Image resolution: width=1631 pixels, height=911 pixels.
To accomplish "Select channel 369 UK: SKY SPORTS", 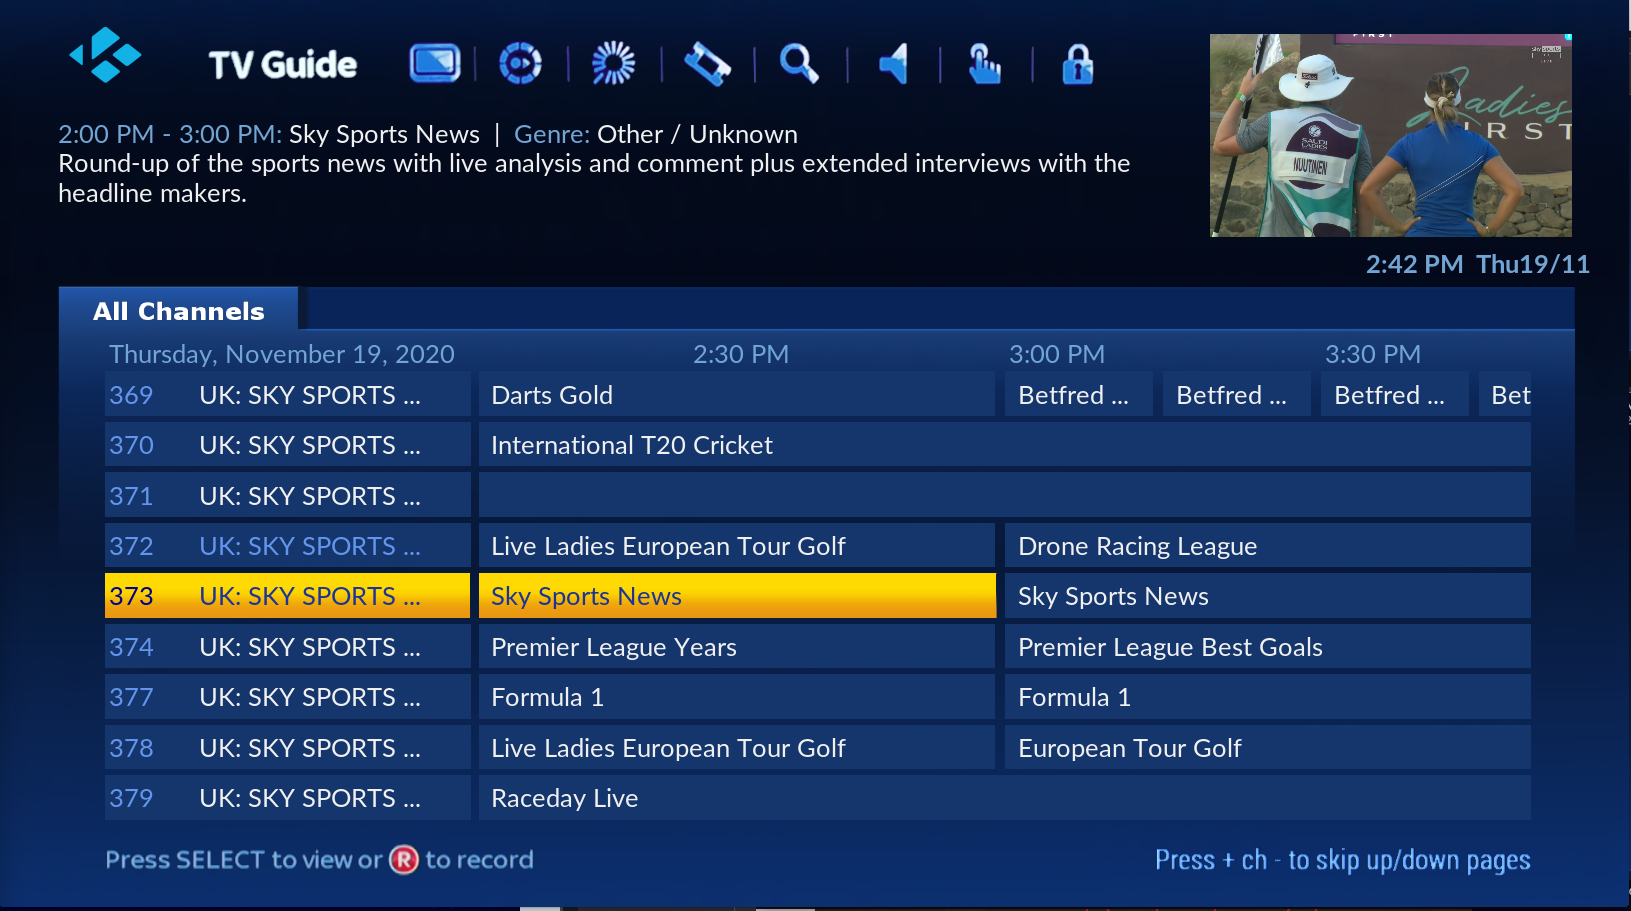I will 288,395.
